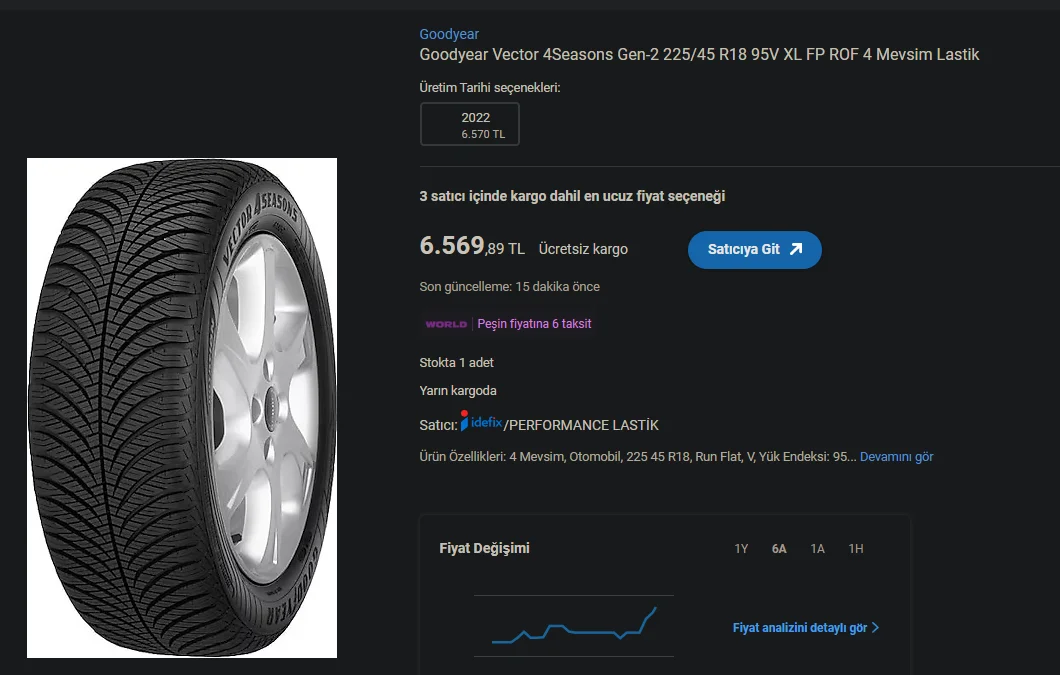Image resolution: width=1060 pixels, height=675 pixels.
Task: Click the Fiyat Değişimi heading
Action: tap(484, 548)
